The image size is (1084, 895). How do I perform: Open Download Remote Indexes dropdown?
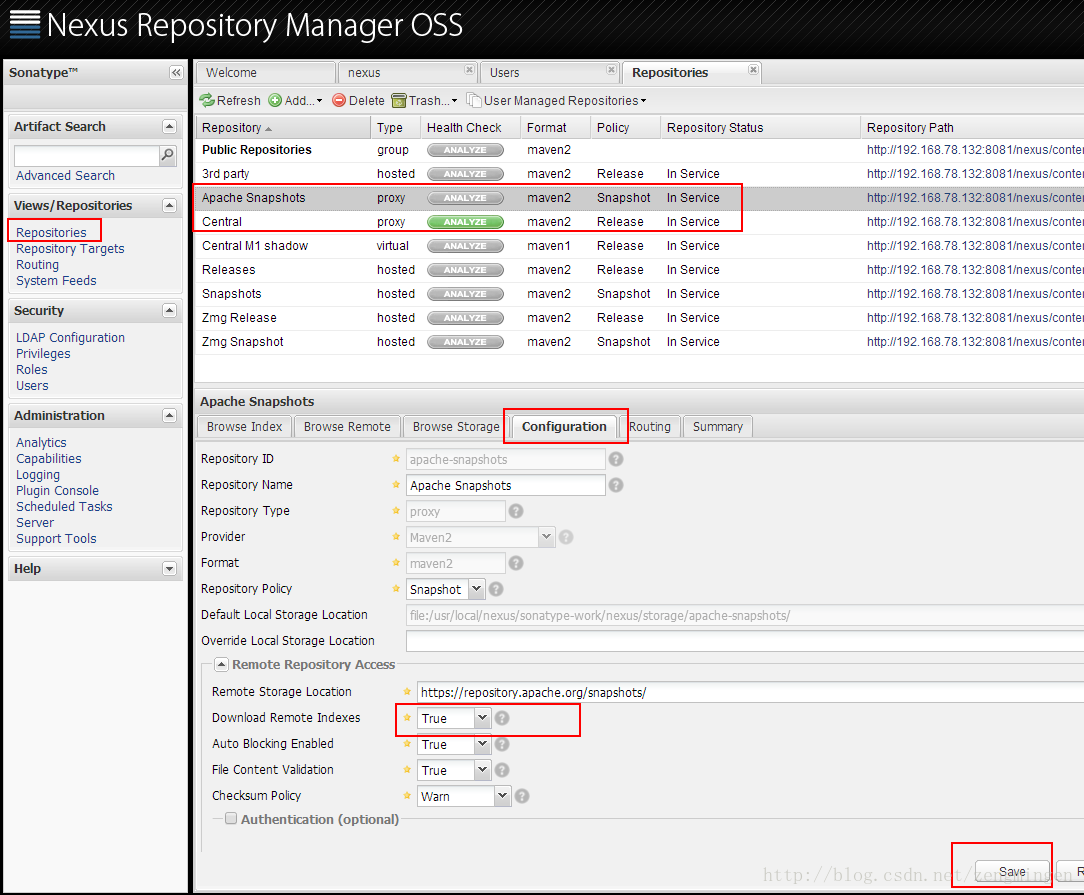click(483, 718)
